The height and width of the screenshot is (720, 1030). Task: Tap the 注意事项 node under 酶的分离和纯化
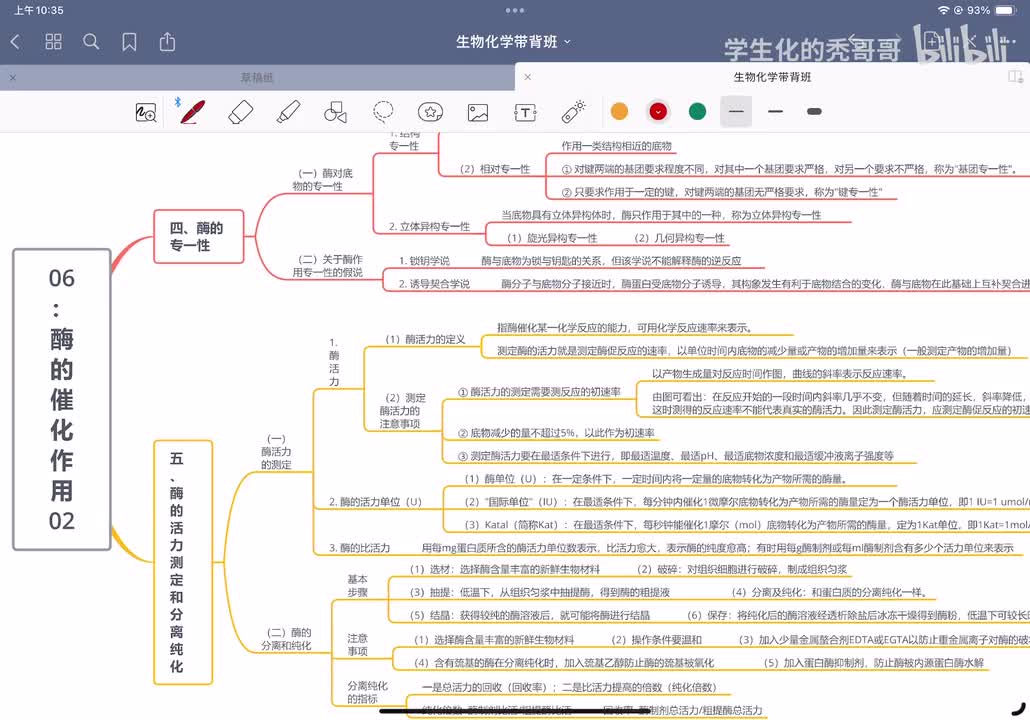tap(357, 644)
